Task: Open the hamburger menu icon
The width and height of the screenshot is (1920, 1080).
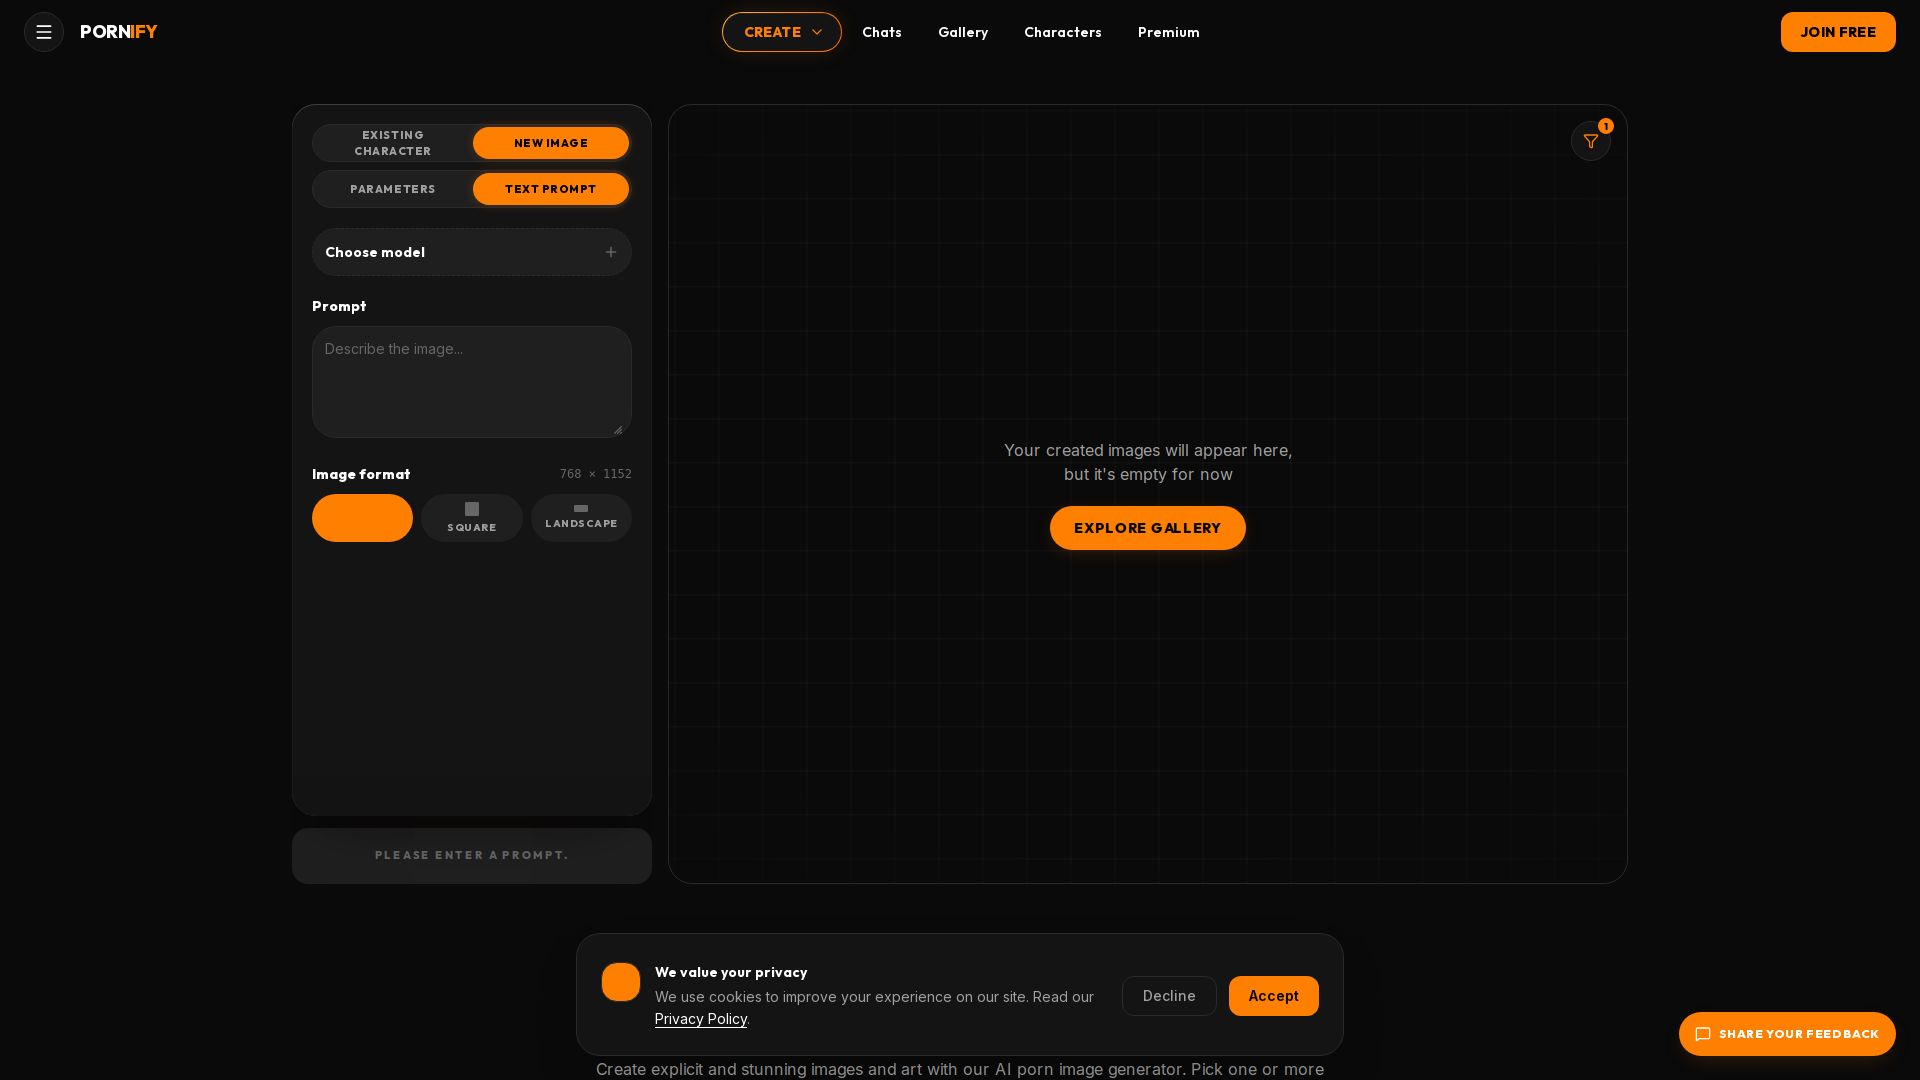Action: pos(44,32)
